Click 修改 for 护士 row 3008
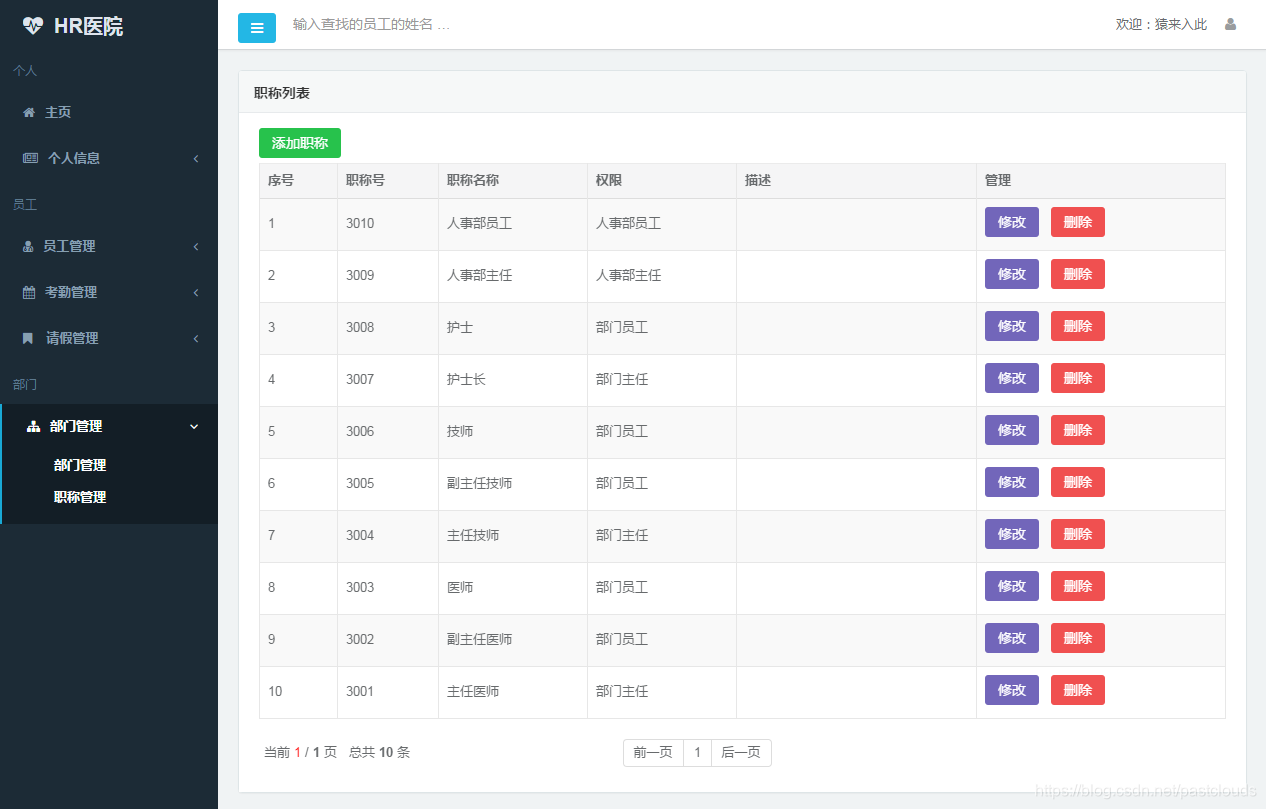The height and width of the screenshot is (809, 1266). coord(1012,326)
